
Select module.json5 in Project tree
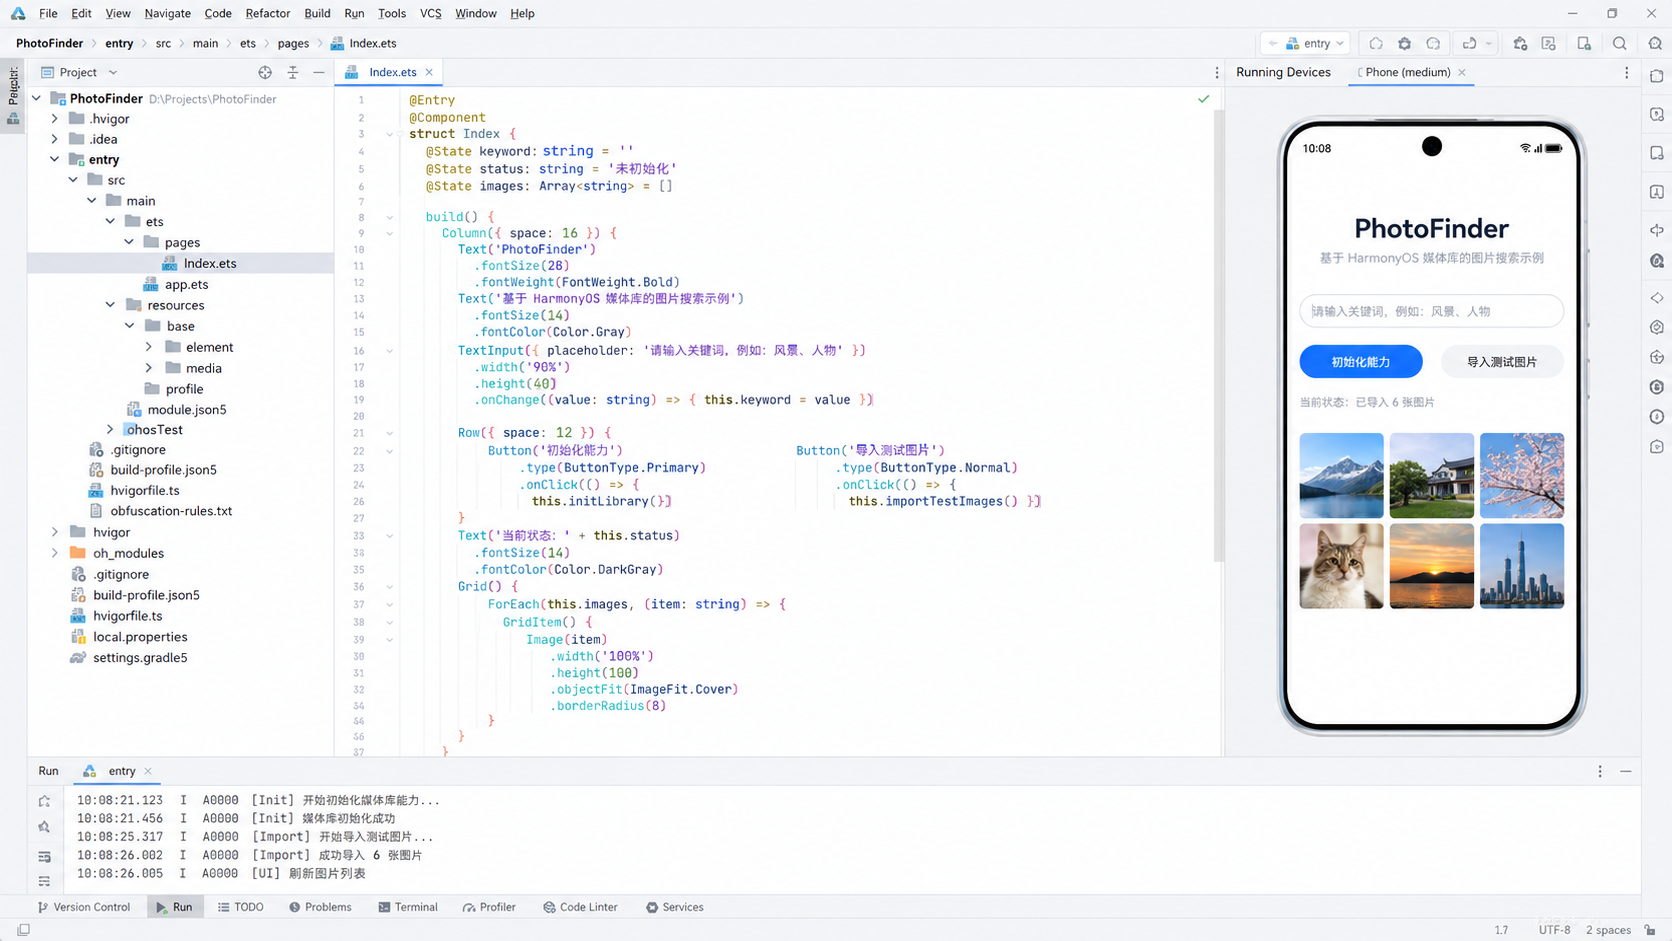click(x=187, y=409)
